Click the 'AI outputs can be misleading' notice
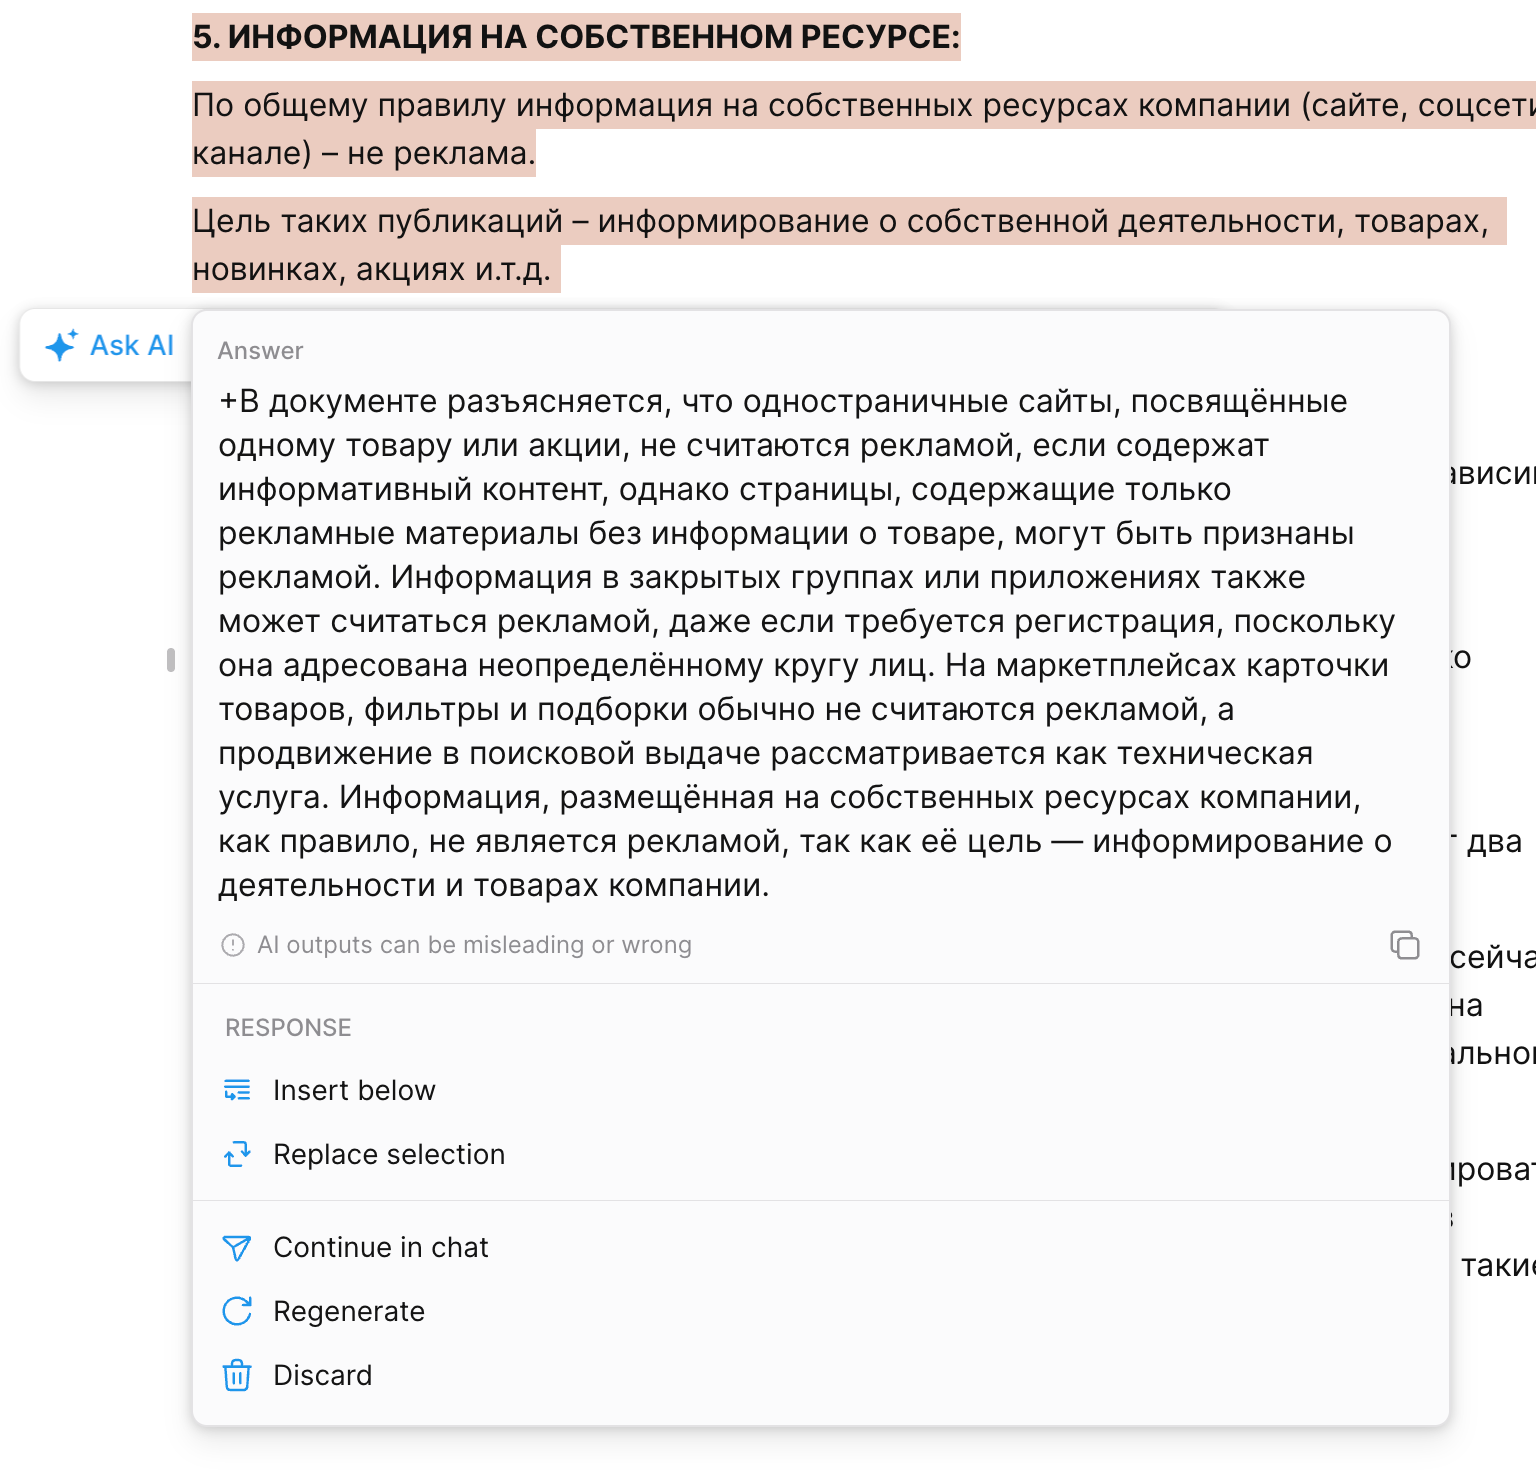The width and height of the screenshot is (1536, 1482). tap(474, 945)
